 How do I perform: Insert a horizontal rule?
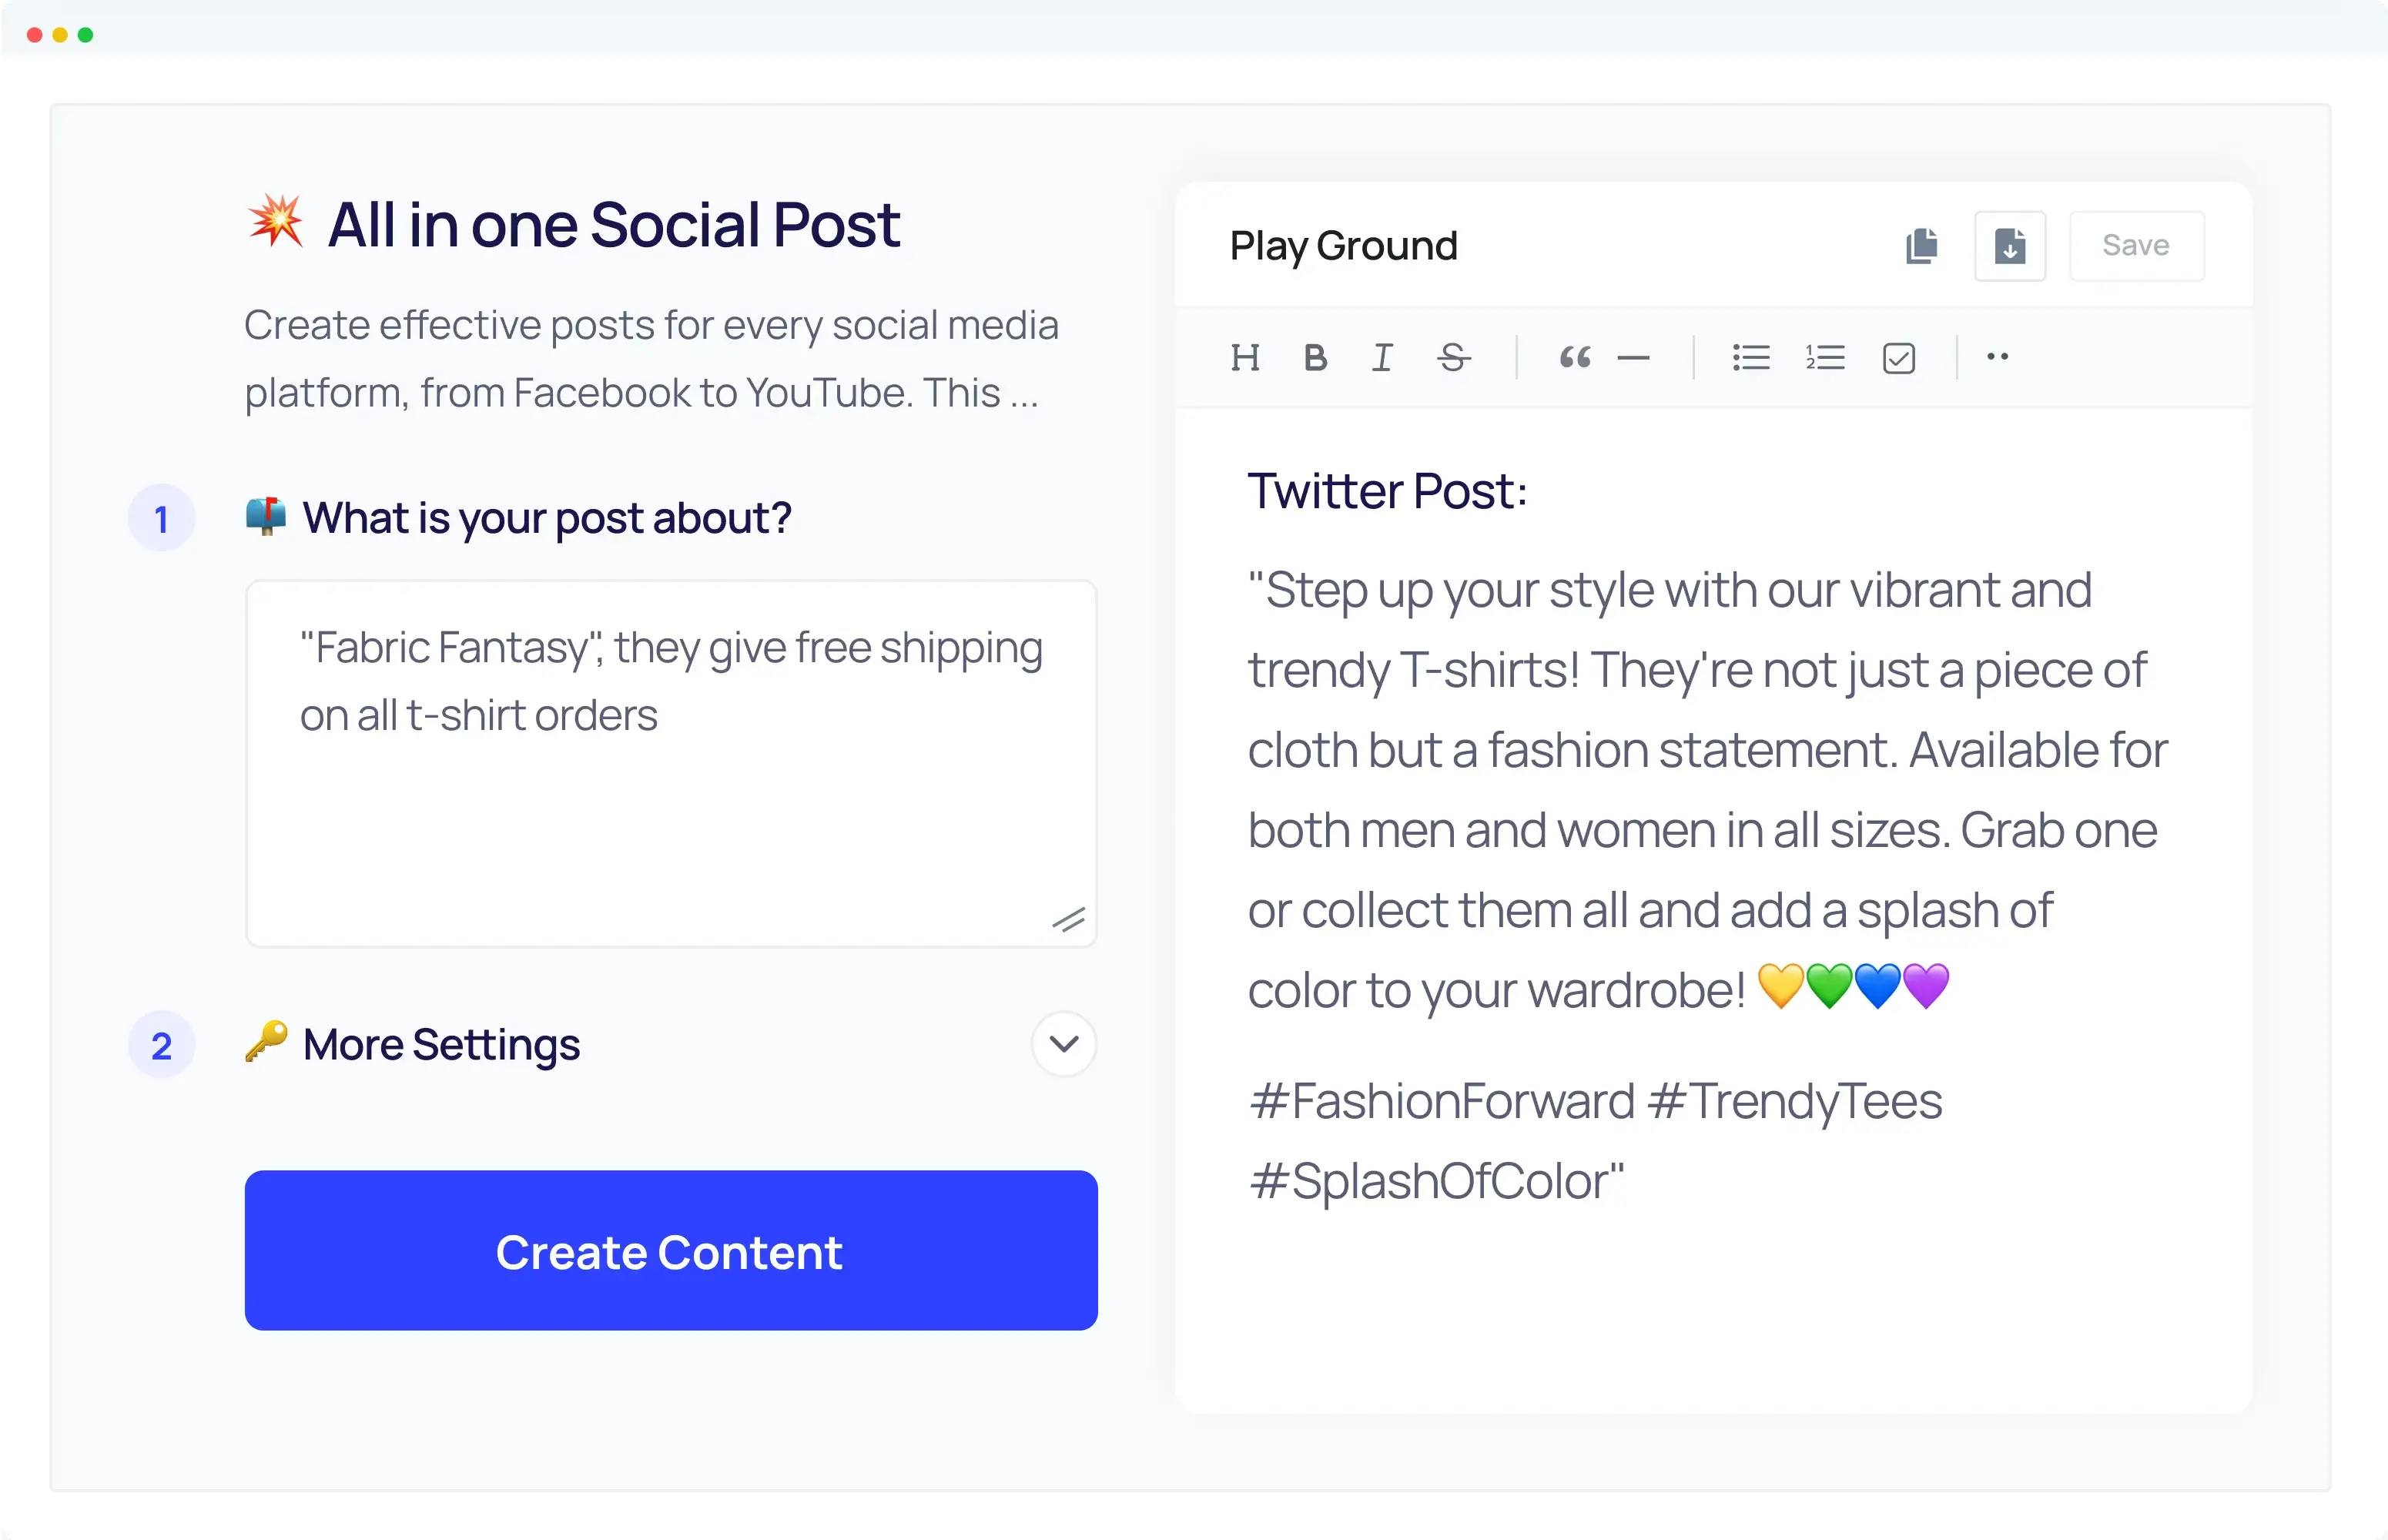tap(1633, 357)
